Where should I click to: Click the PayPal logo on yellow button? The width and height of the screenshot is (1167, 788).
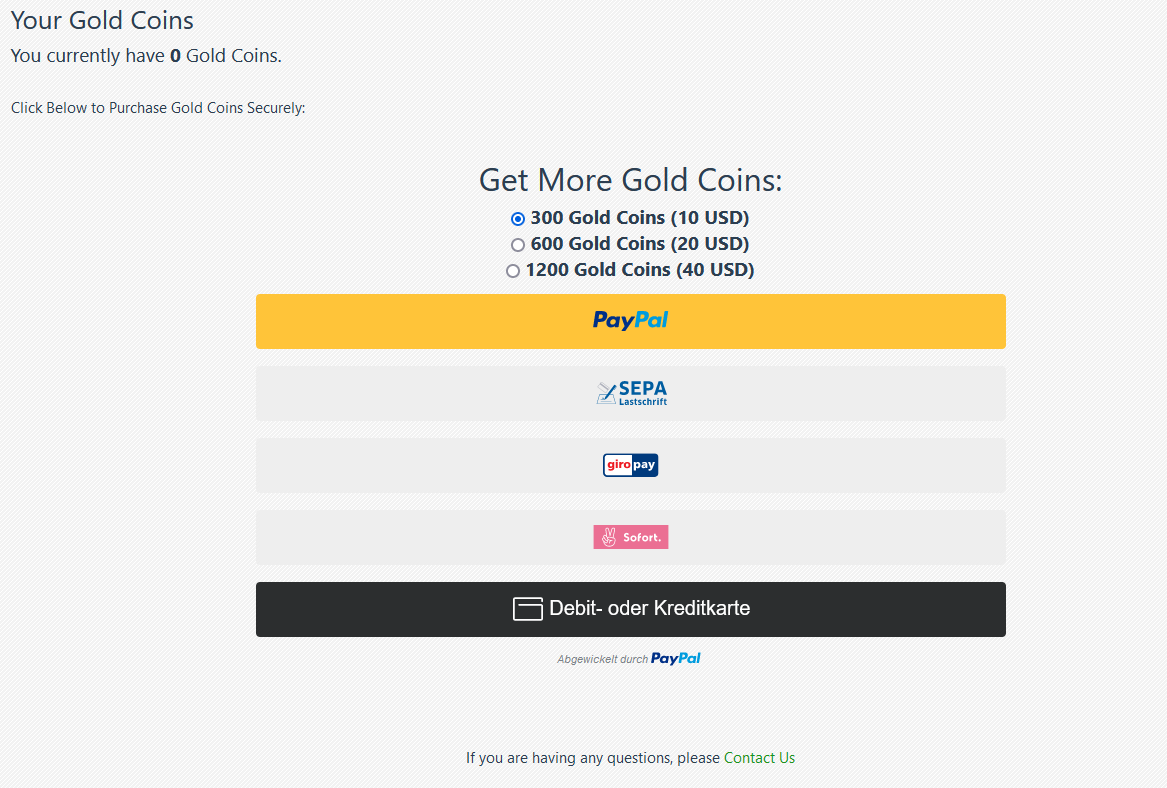pyautogui.click(x=630, y=320)
